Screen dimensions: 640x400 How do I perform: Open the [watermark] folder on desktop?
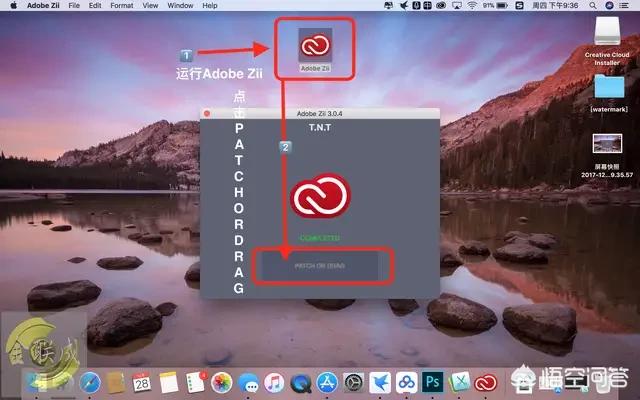[609, 87]
